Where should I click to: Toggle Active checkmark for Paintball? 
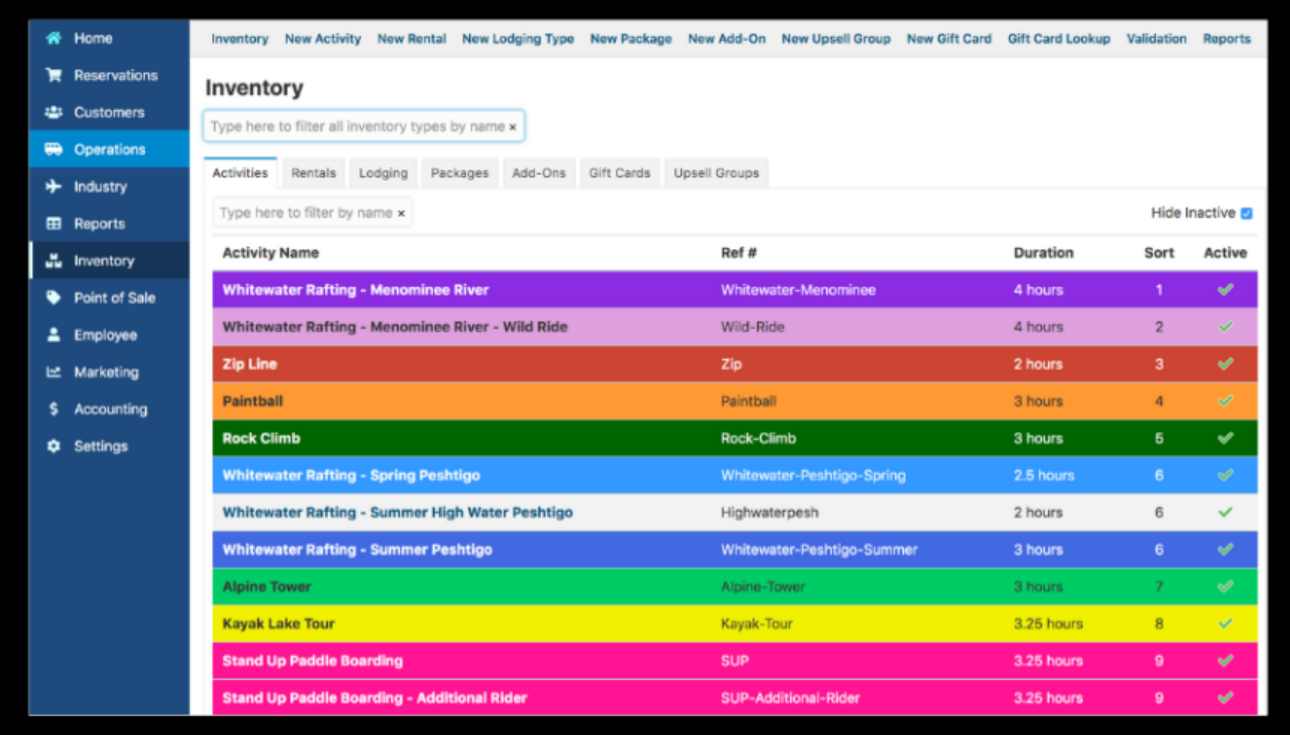[x=1225, y=401]
